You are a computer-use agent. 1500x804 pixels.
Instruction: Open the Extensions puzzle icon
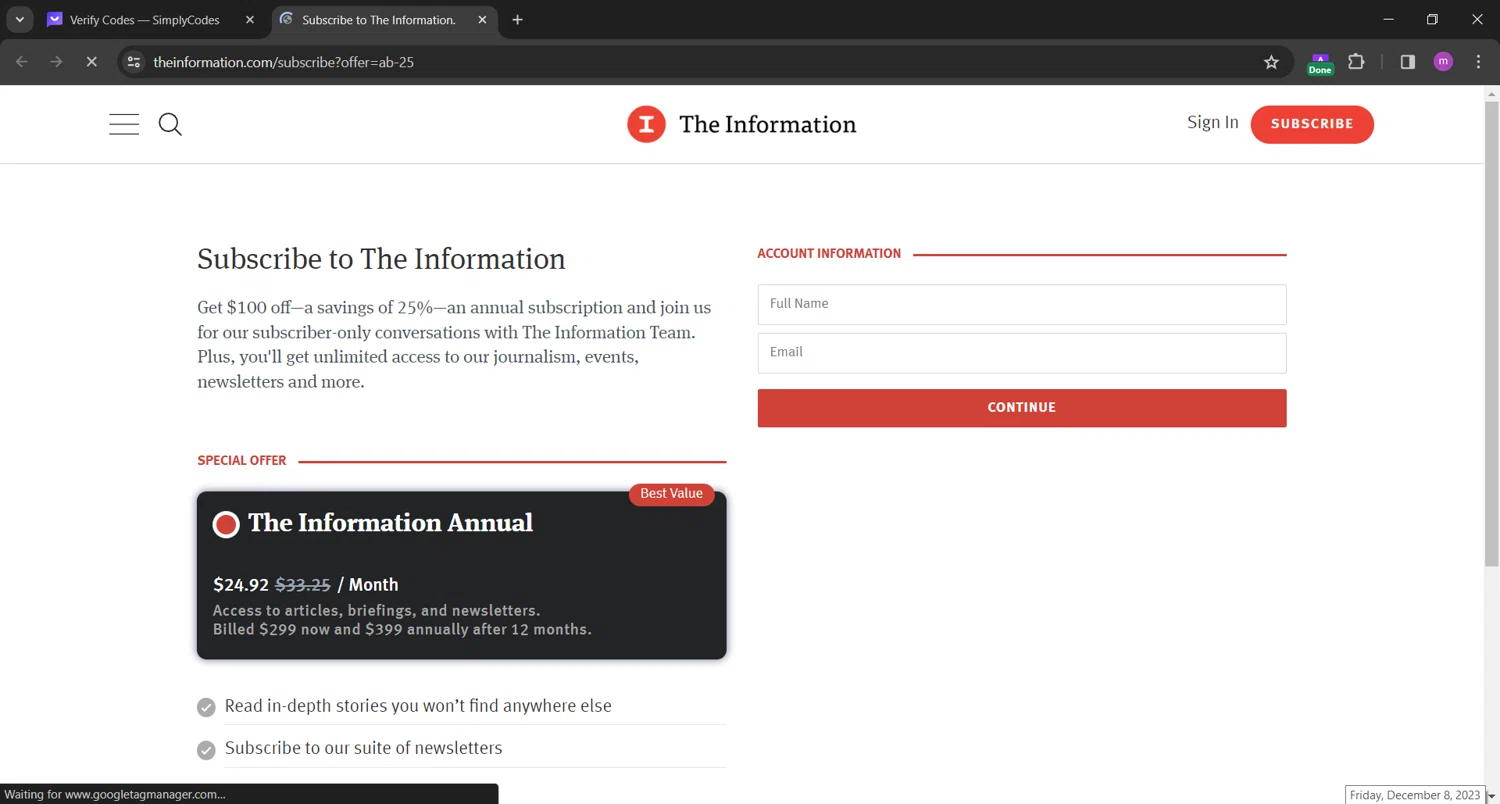pos(1356,62)
